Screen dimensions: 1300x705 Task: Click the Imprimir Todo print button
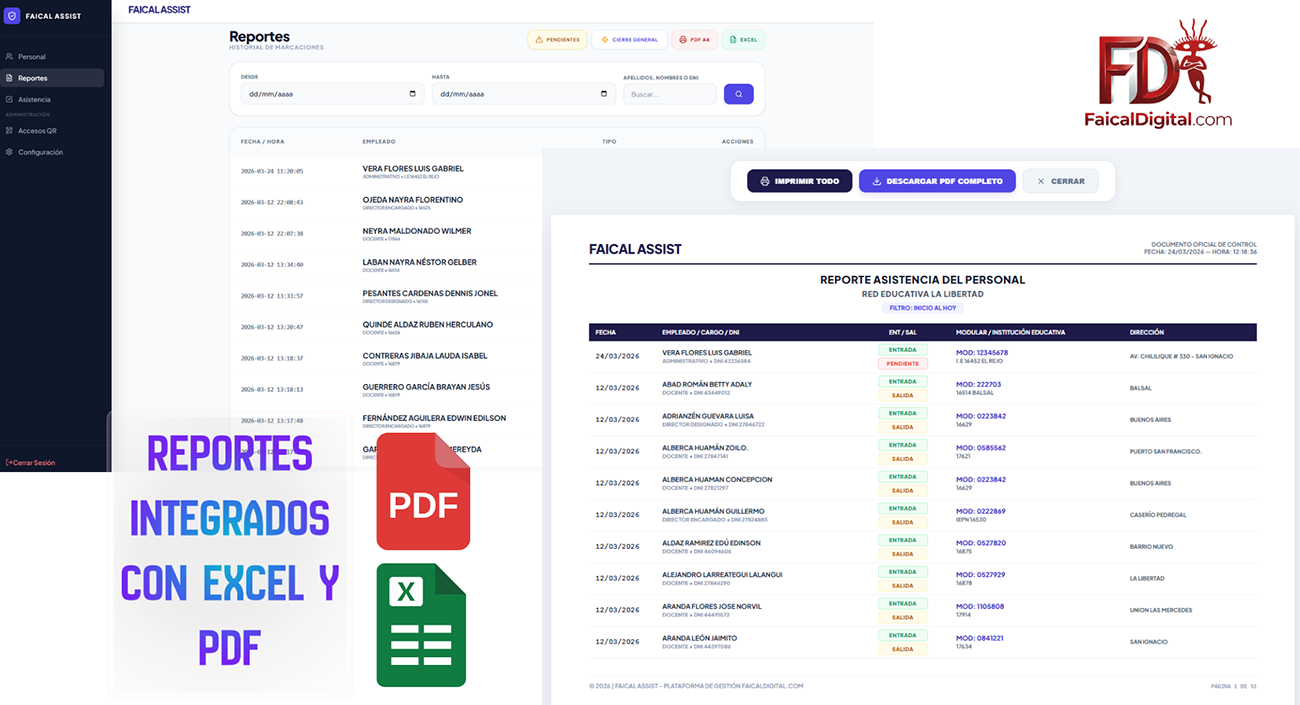(x=799, y=181)
